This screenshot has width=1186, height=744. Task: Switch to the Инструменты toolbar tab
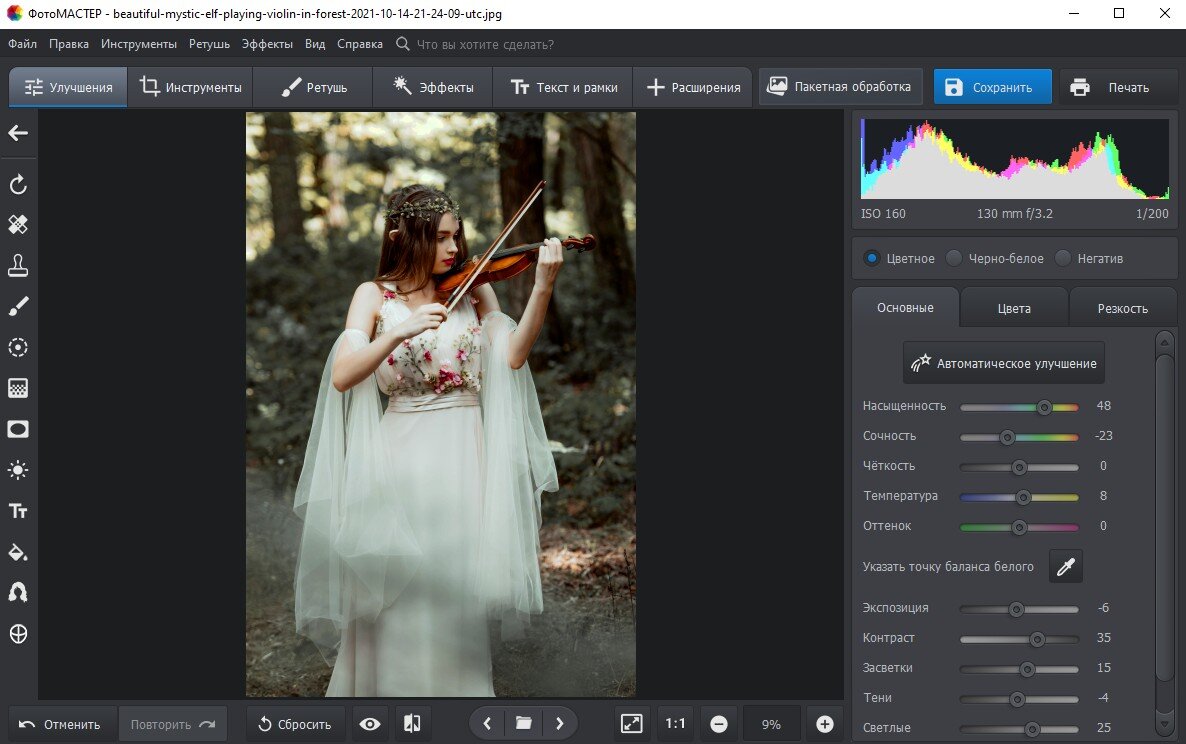pos(190,87)
